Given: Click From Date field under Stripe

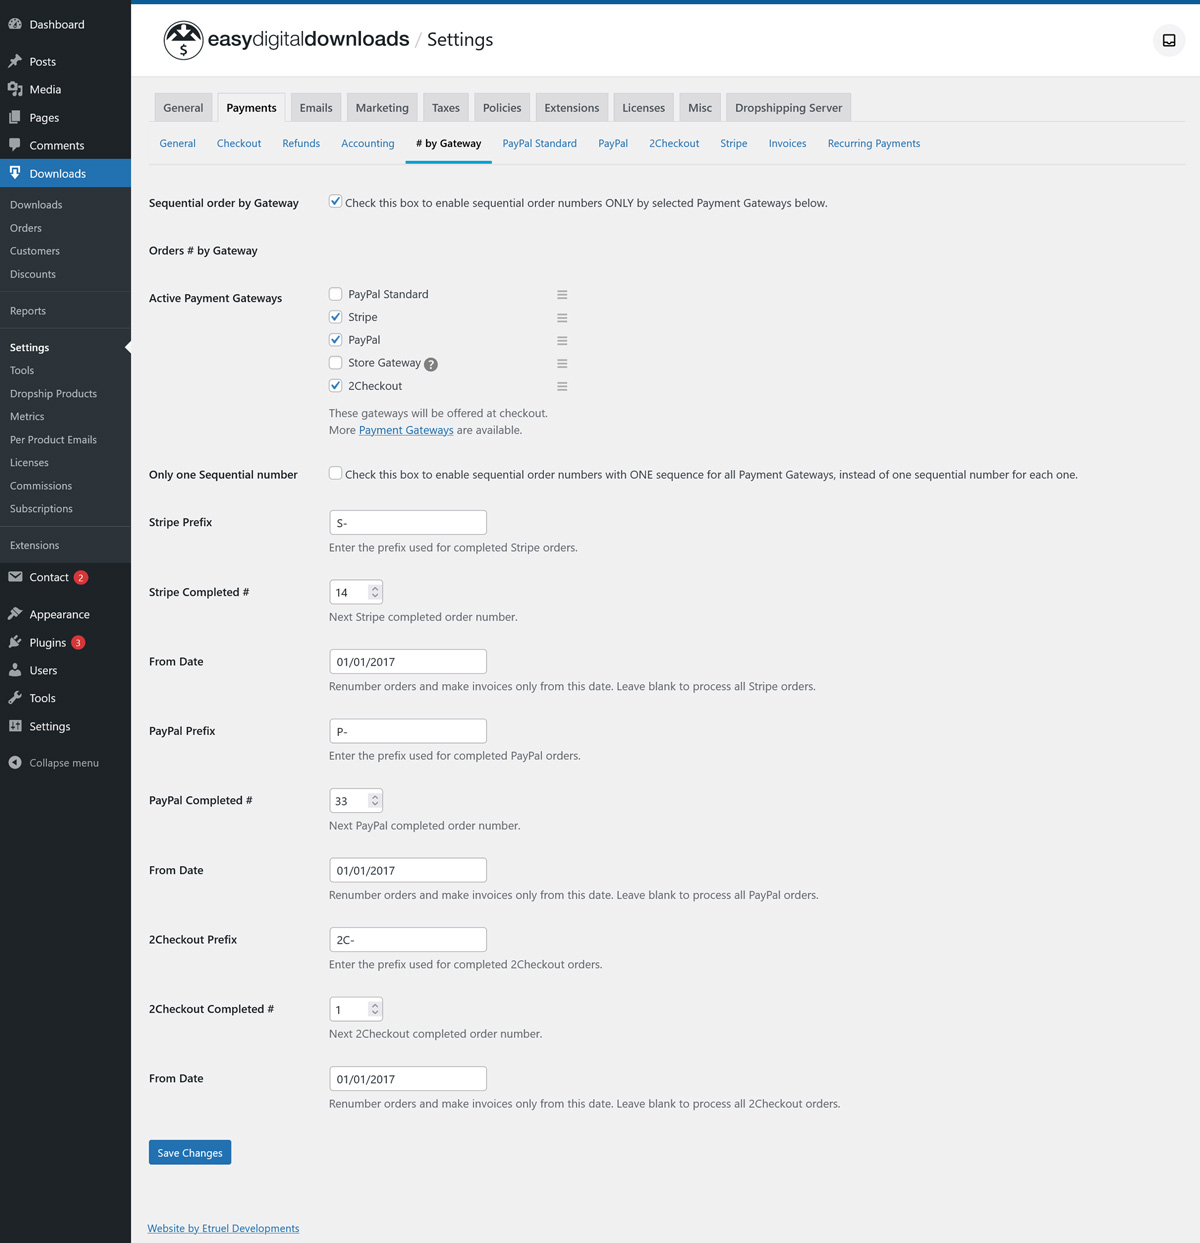Looking at the screenshot, I should point(408,661).
